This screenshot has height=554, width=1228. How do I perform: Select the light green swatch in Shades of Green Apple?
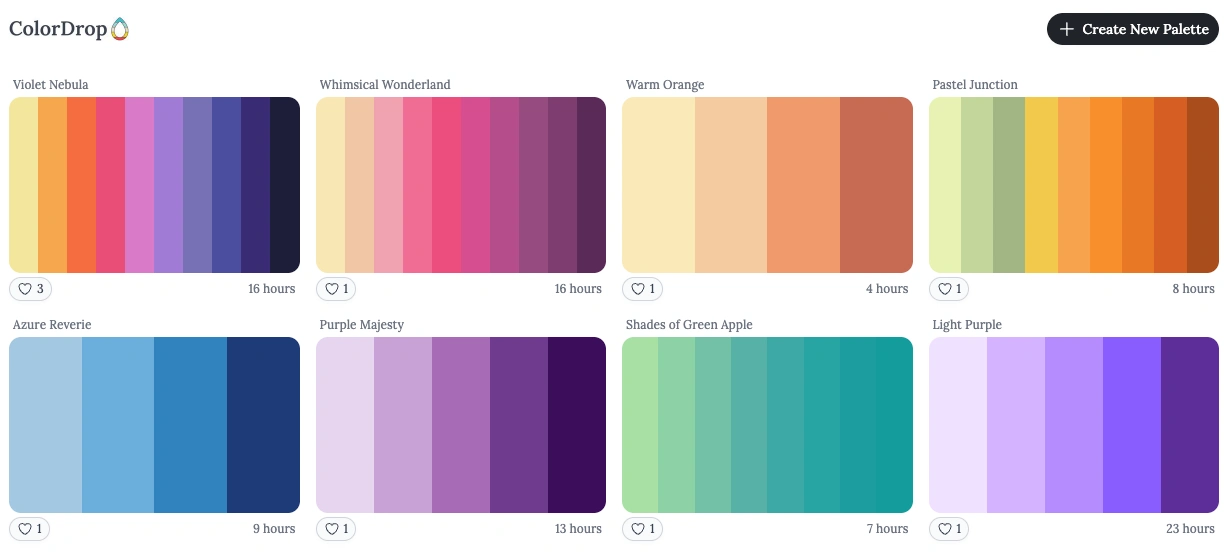640,425
